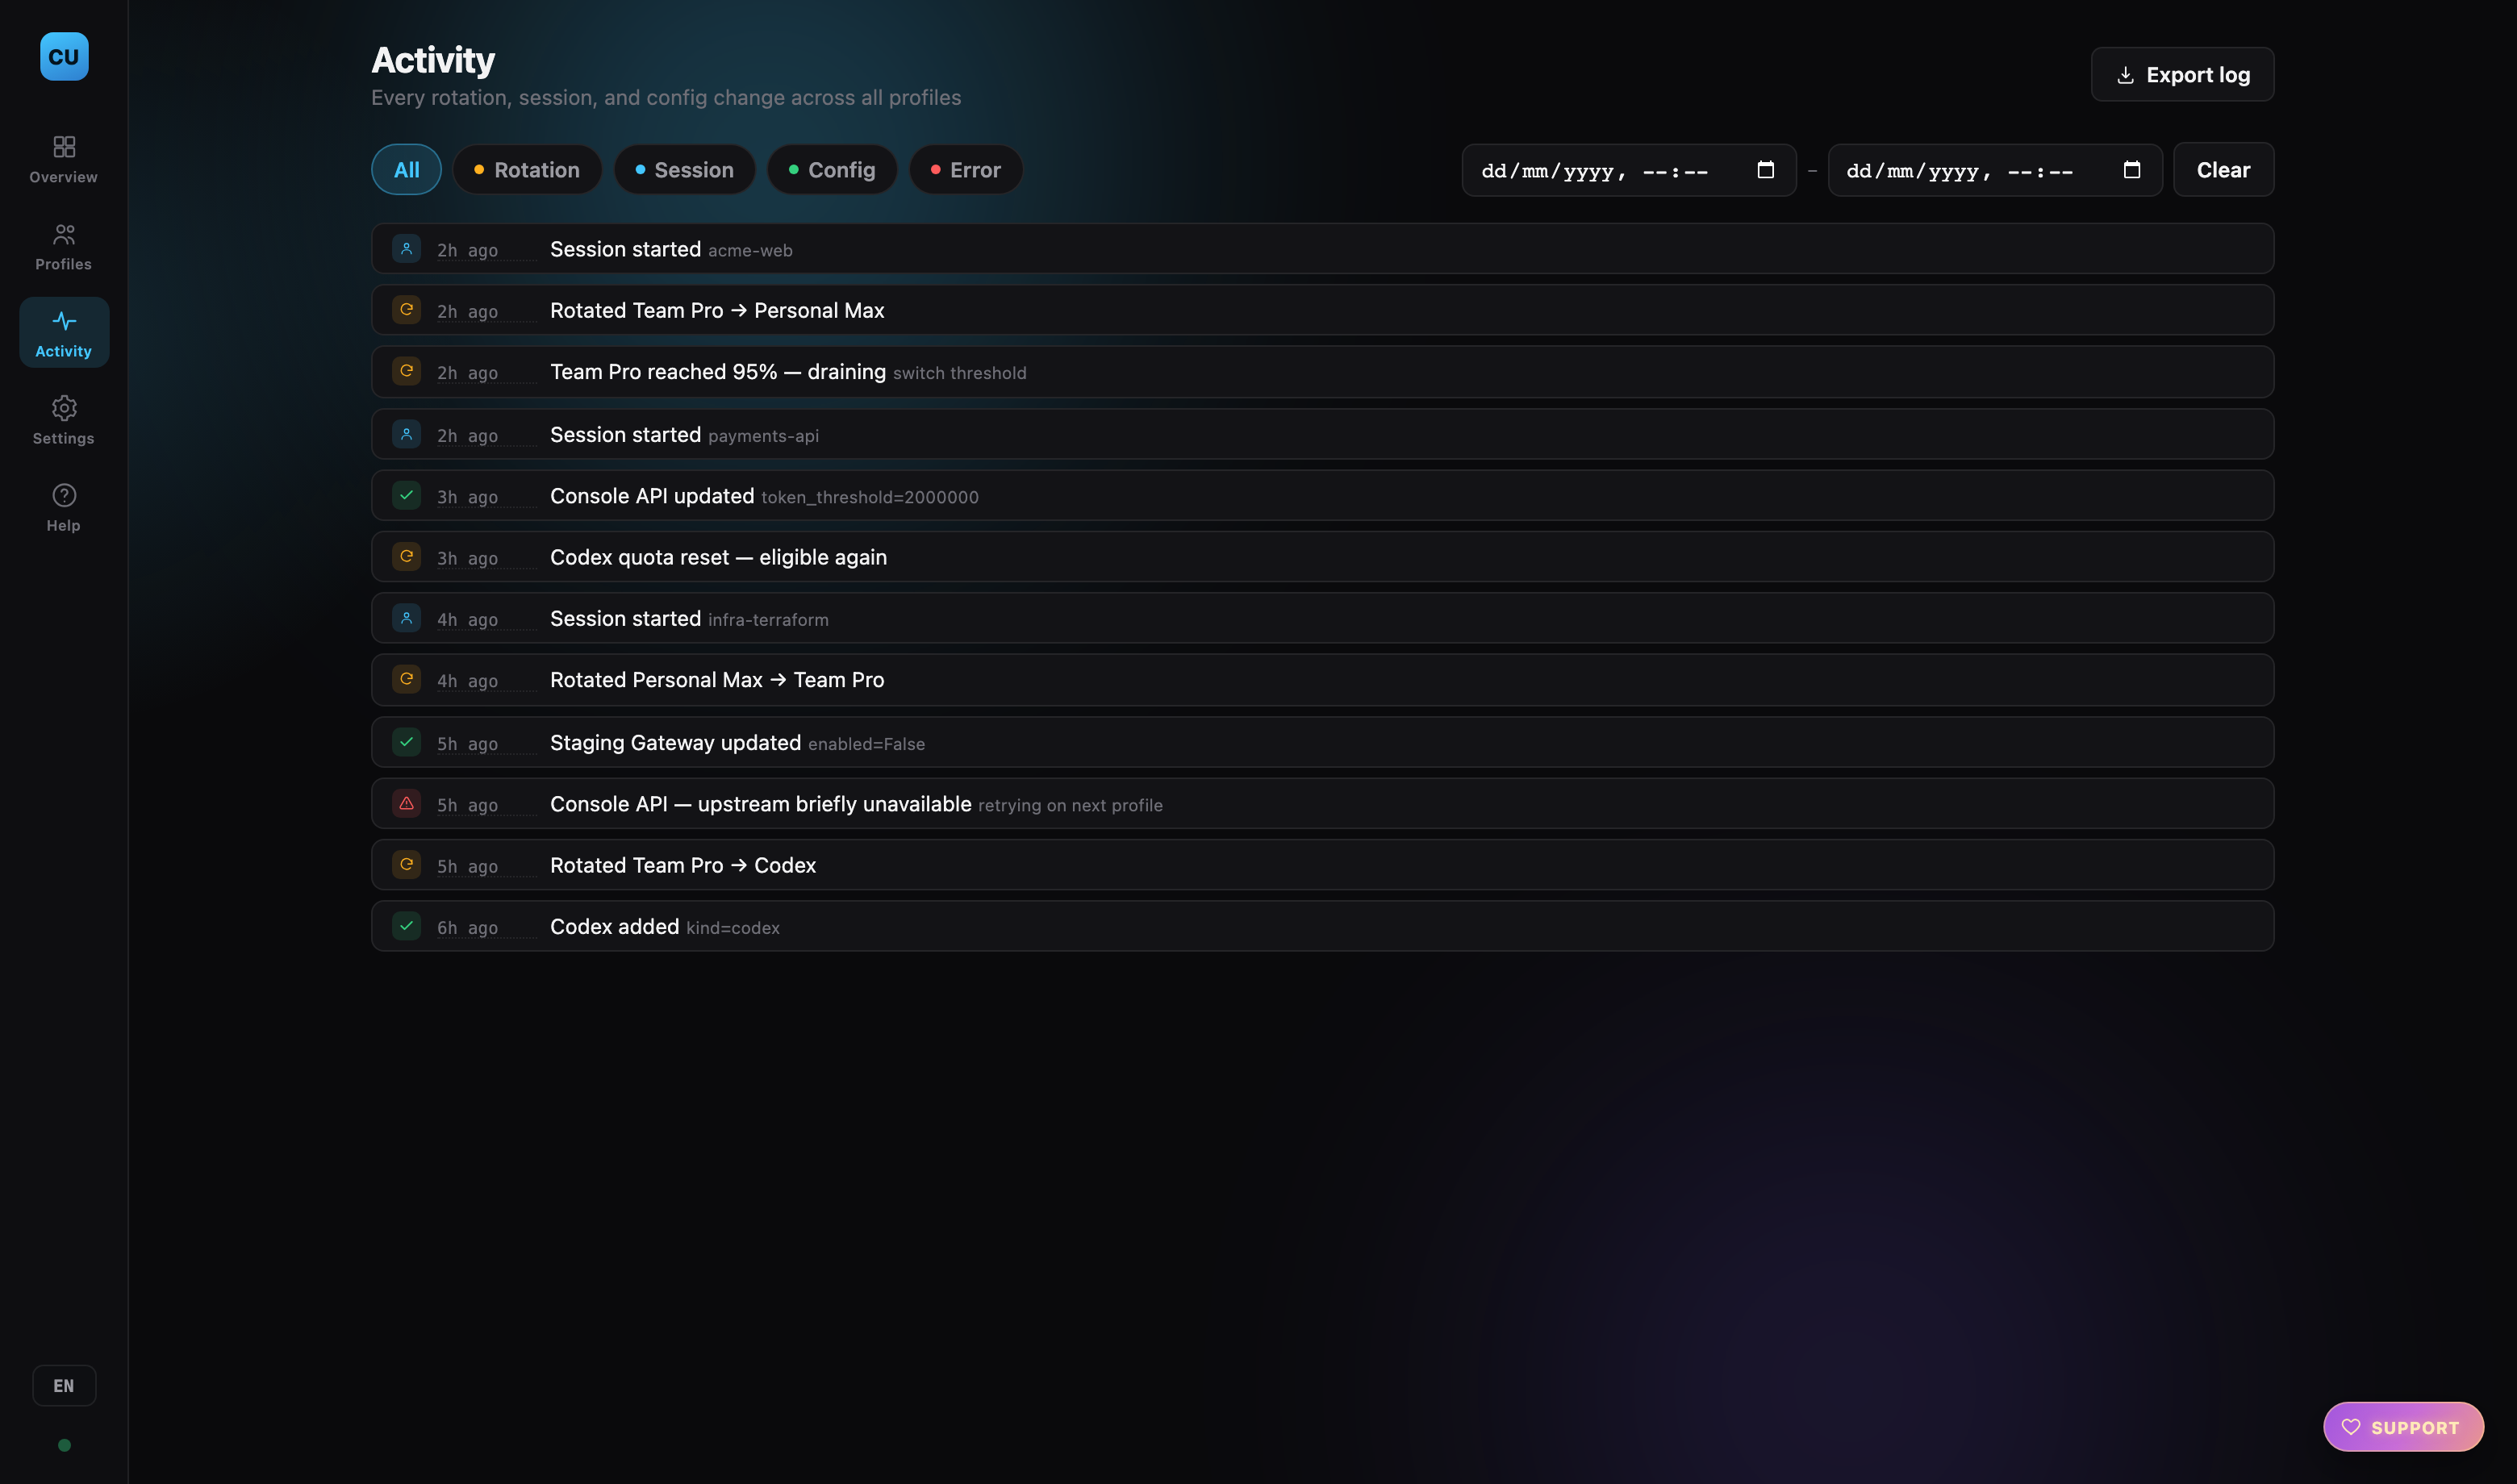2517x1484 pixels.
Task: Click rotation icon on Team Pro → Codex
Action: pyautogui.click(x=406, y=864)
